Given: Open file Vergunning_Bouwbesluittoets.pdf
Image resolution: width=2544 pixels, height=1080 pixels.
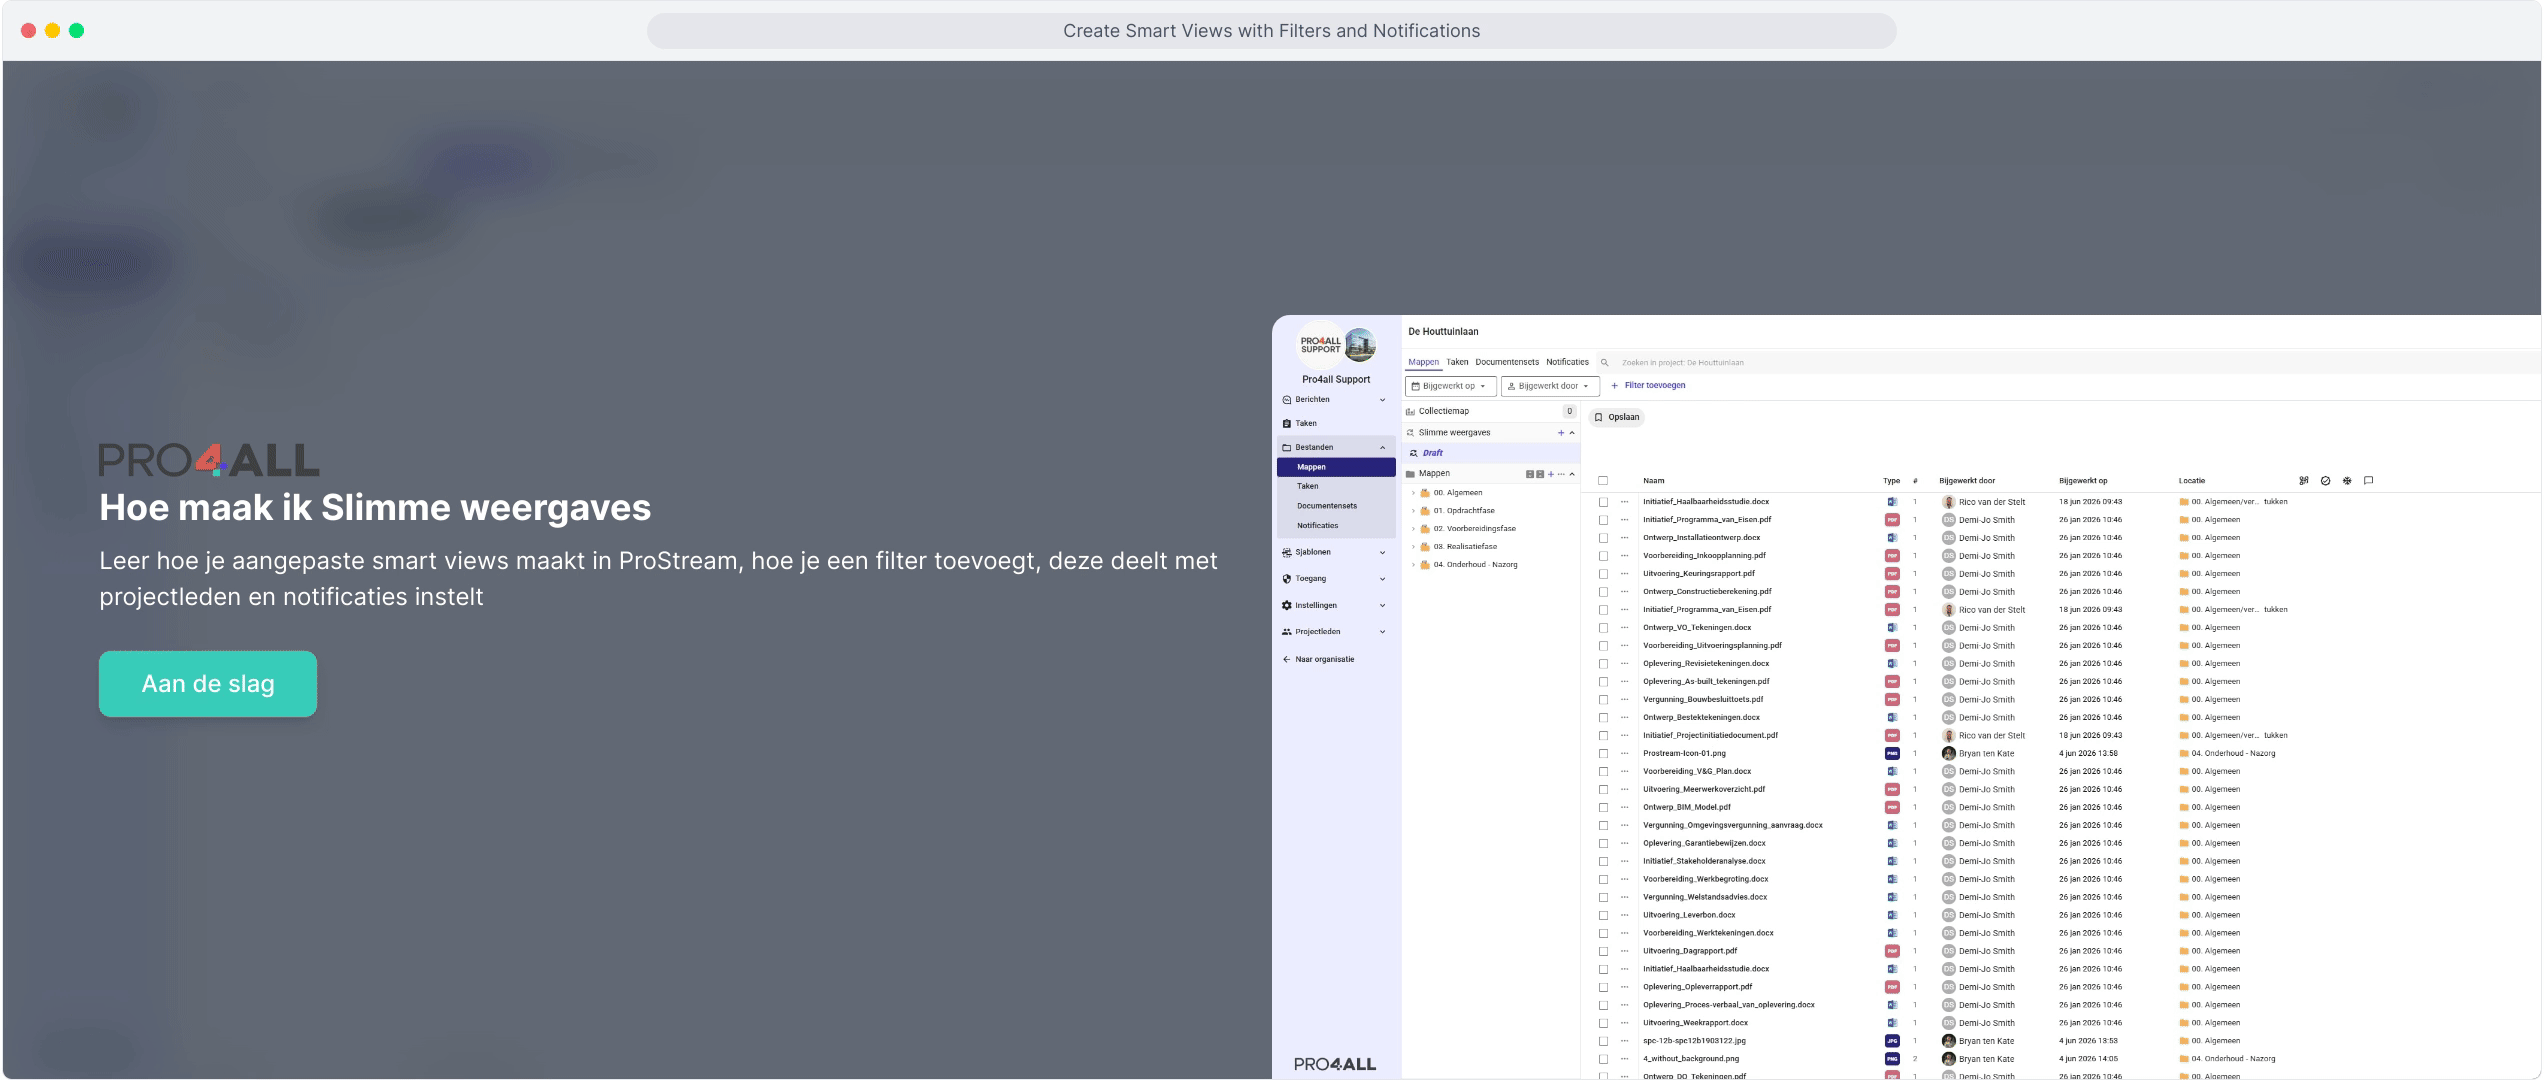Looking at the screenshot, I should (x=1703, y=700).
